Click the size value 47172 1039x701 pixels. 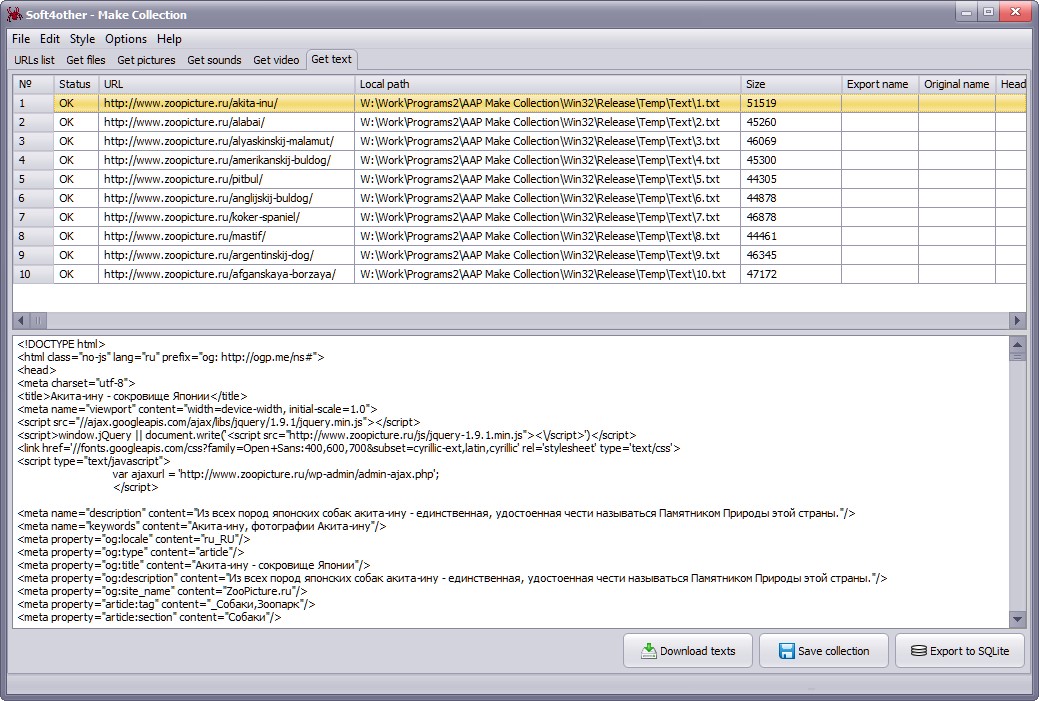pos(761,274)
